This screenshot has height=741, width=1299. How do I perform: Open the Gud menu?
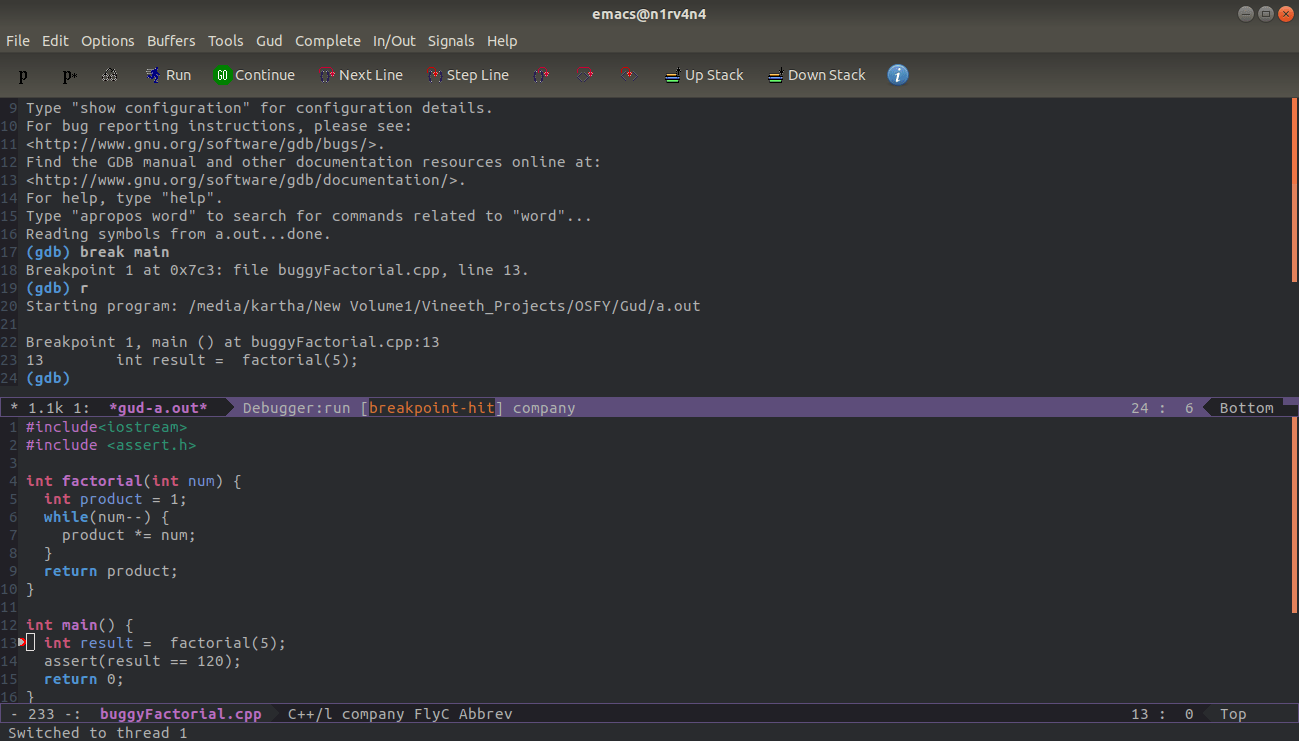point(269,41)
